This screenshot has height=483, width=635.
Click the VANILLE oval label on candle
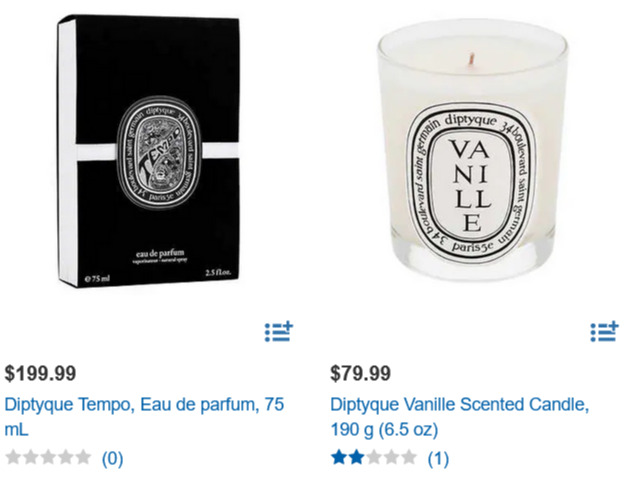click(x=471, y=185)
